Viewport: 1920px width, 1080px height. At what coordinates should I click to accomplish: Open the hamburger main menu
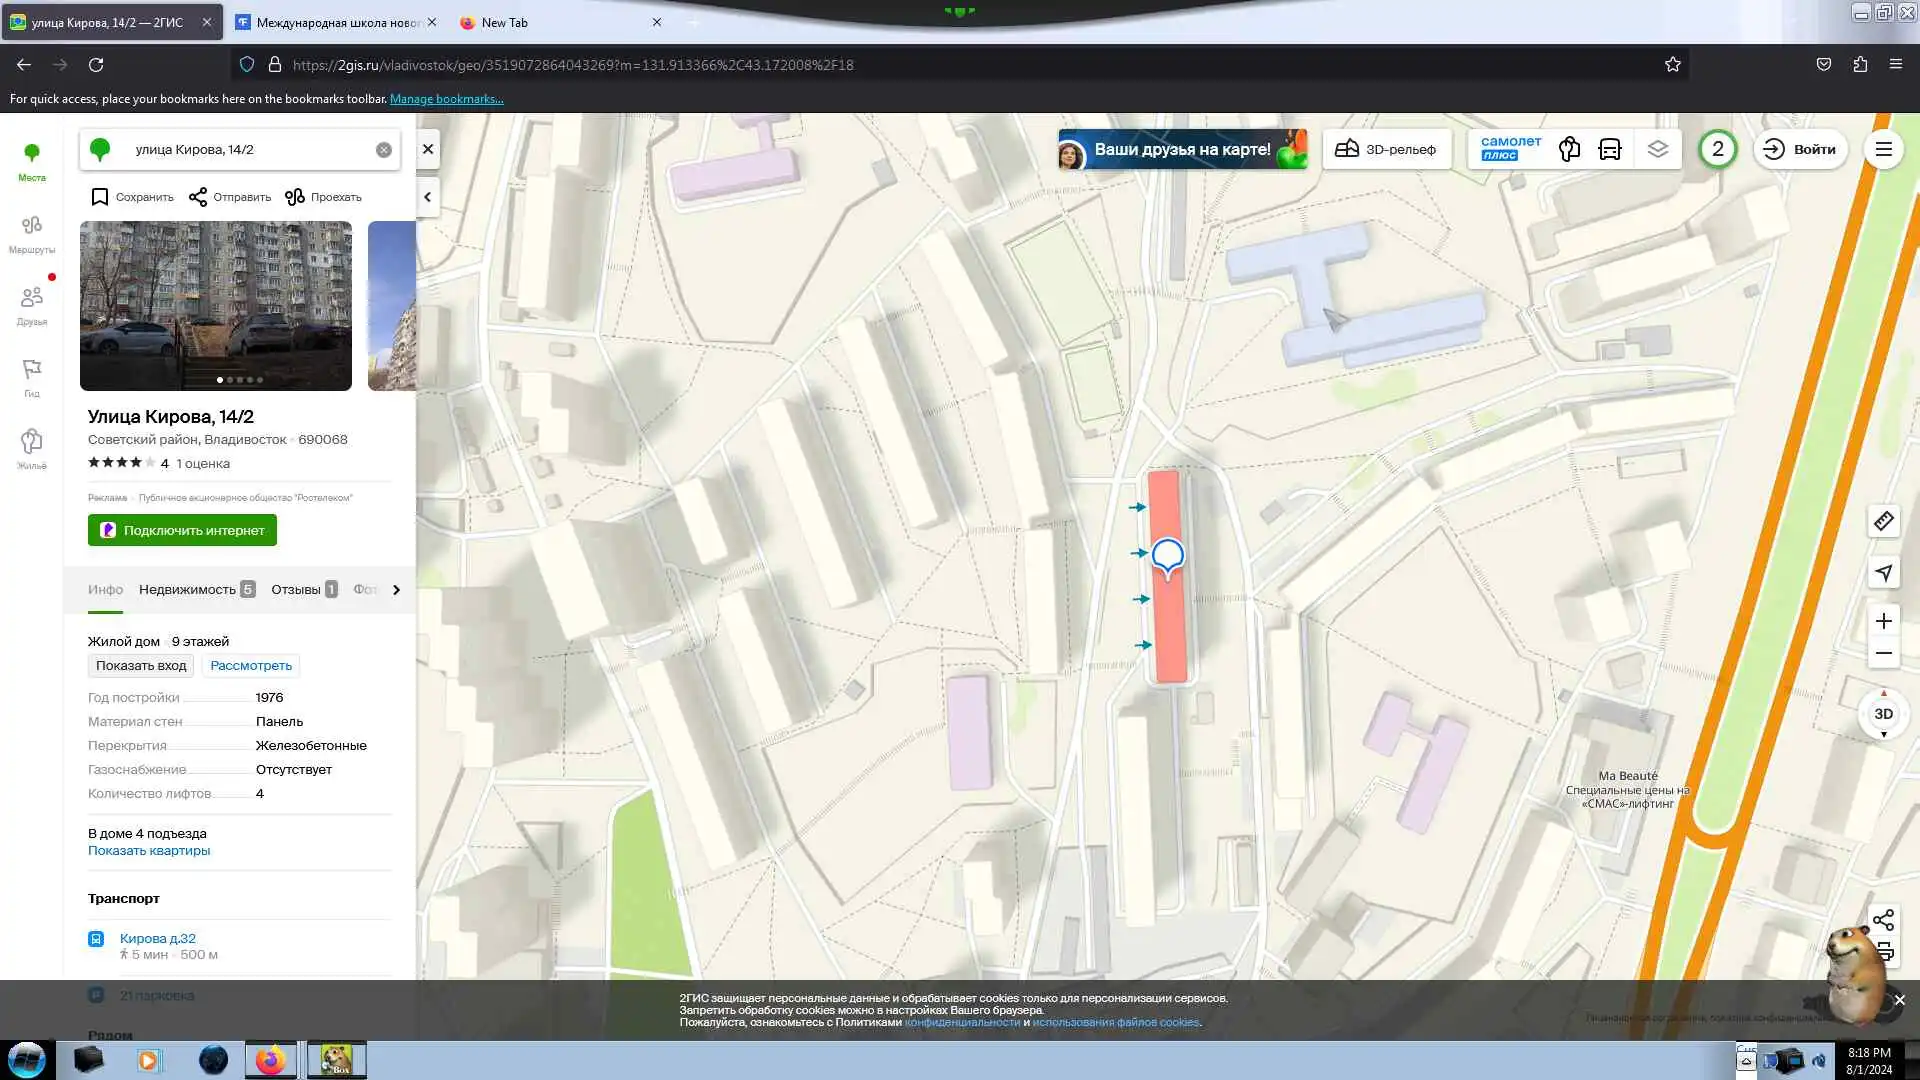[1883, 149]
